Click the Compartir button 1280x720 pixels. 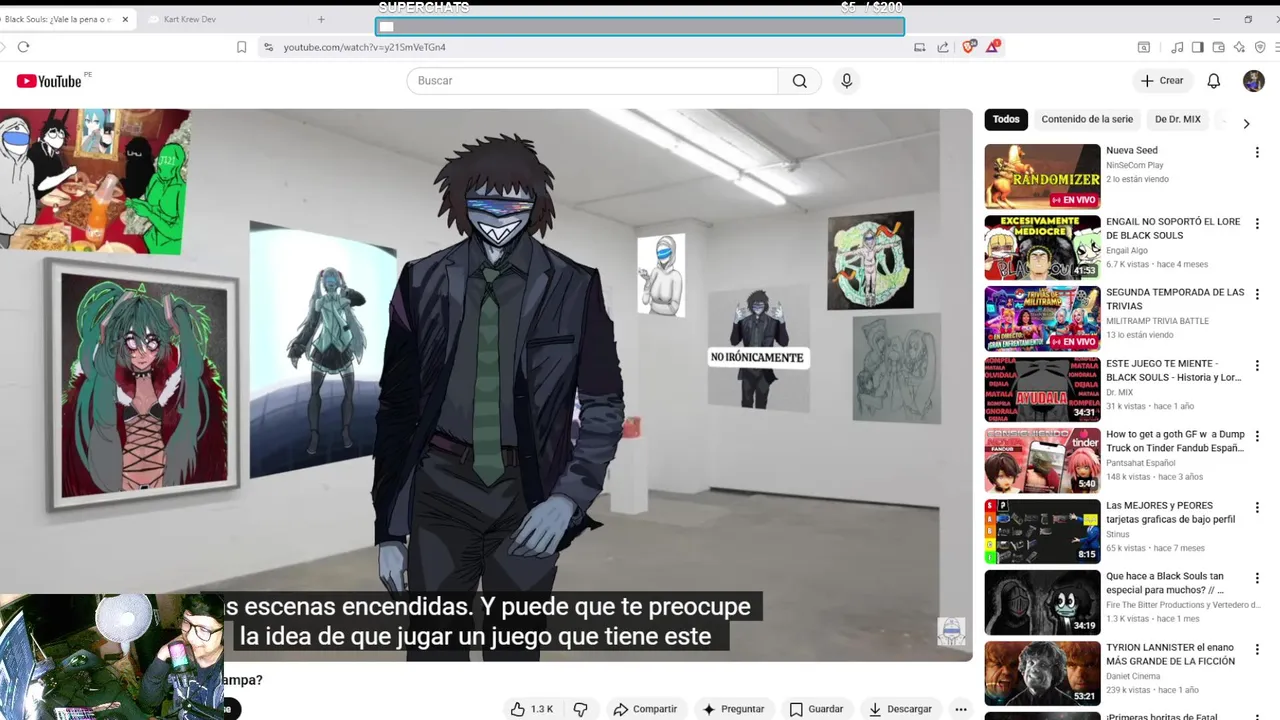coord(645,709)
